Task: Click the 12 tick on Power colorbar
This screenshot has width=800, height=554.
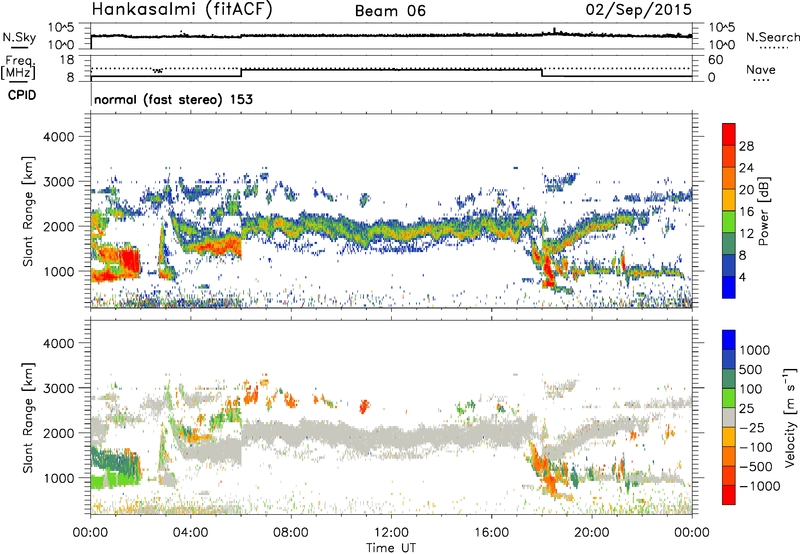Action: point(746,234)
